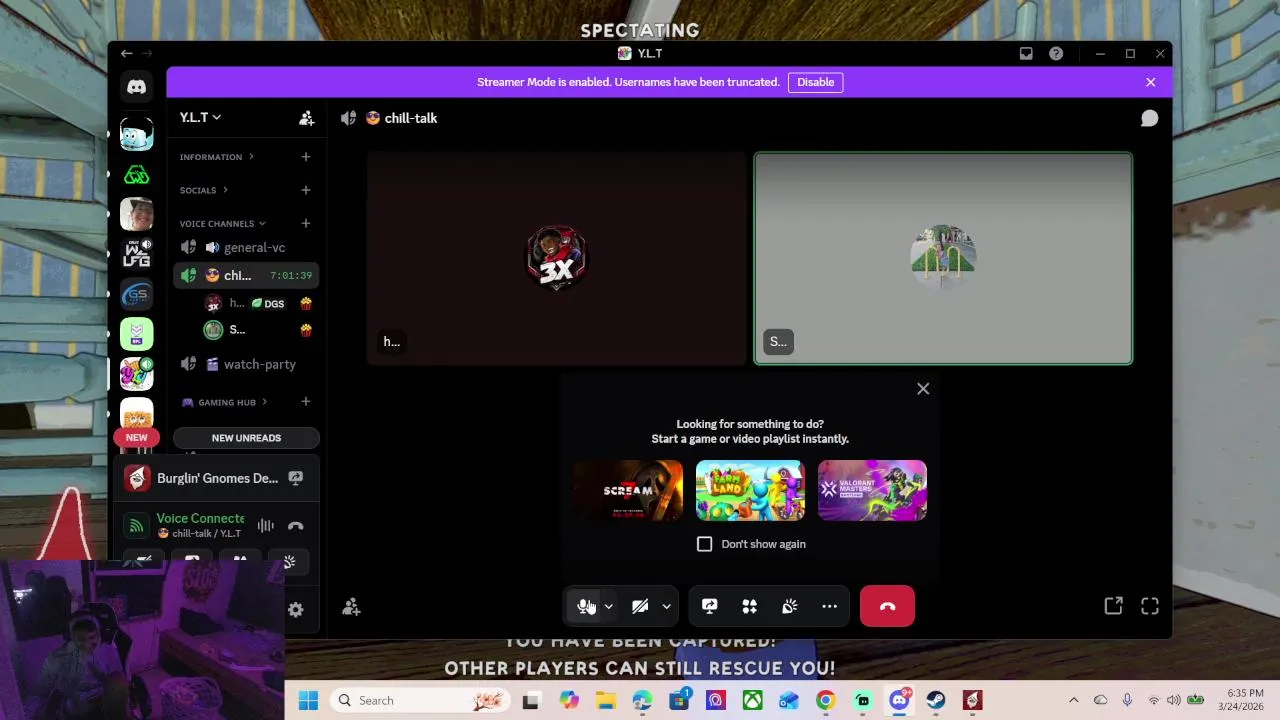Open Steam from the taskbar
Image resolution: width=1280 pixels, height=720 pixels.
point(936,700)
